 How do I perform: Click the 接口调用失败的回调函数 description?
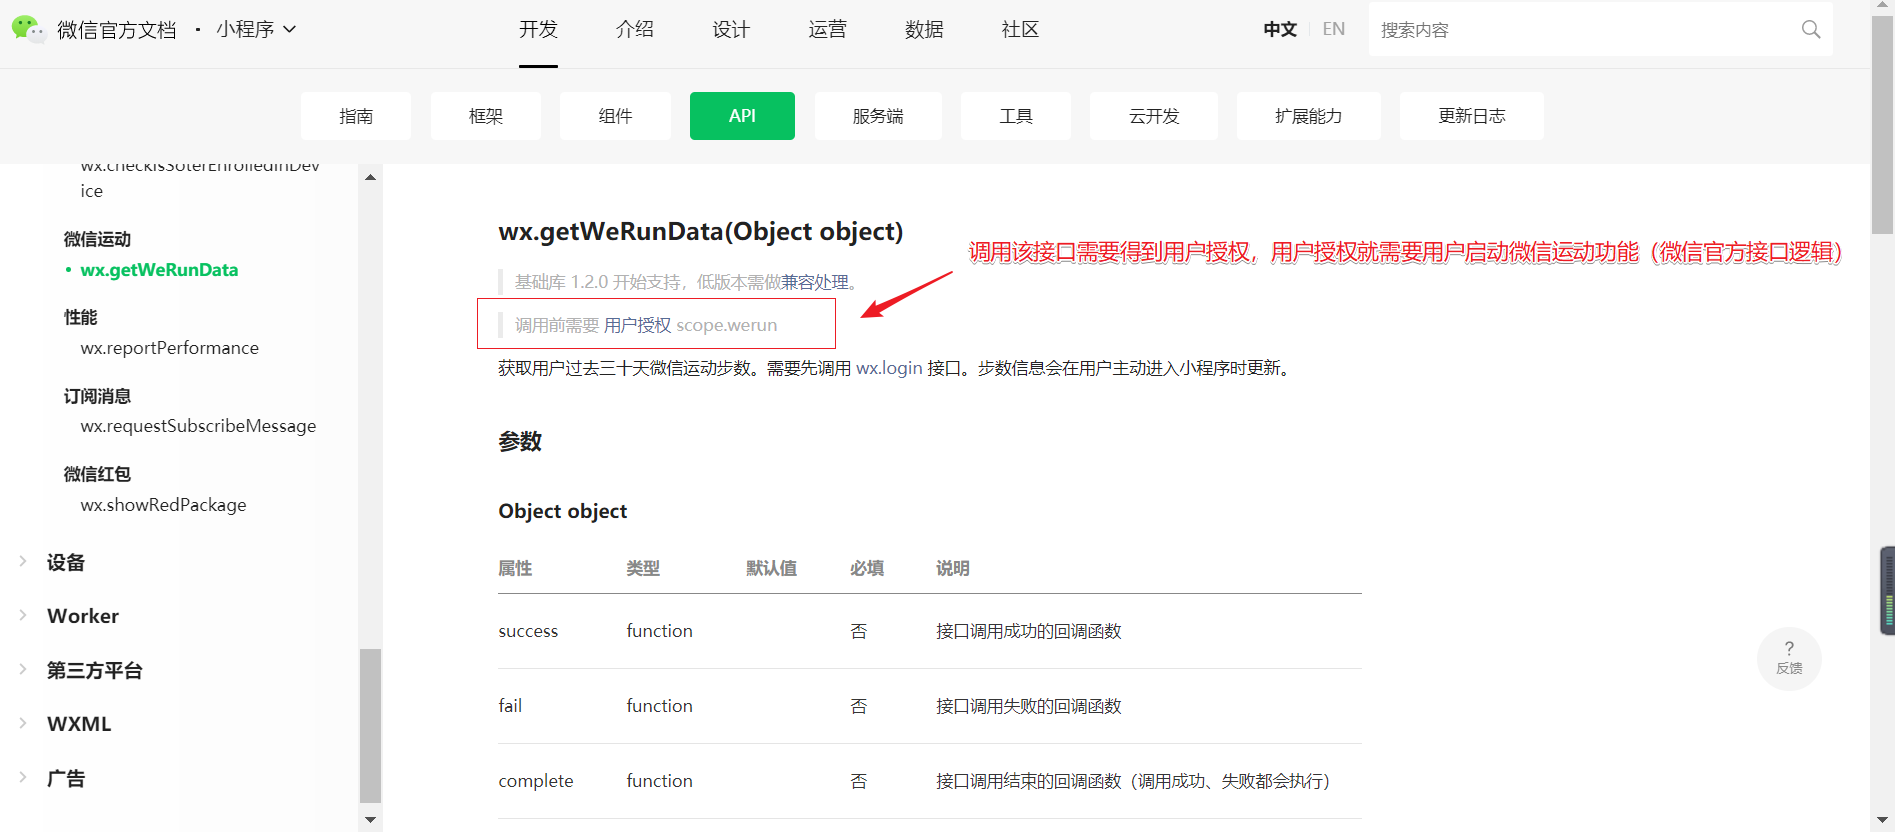coord(1029,706)
